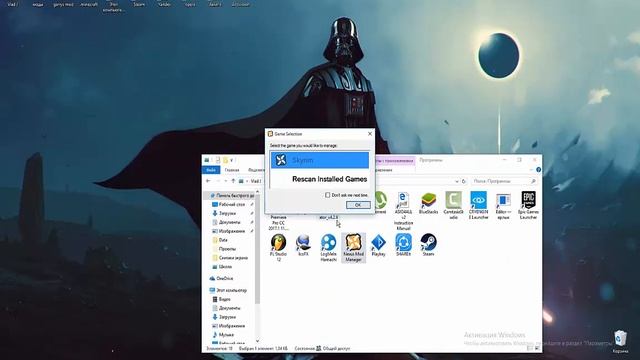Image resolution: width=640 pixels, height=360 pixels.
Task: Open the Главная ribbon tab
Action: pyautogui.click(x=232, y=170)
